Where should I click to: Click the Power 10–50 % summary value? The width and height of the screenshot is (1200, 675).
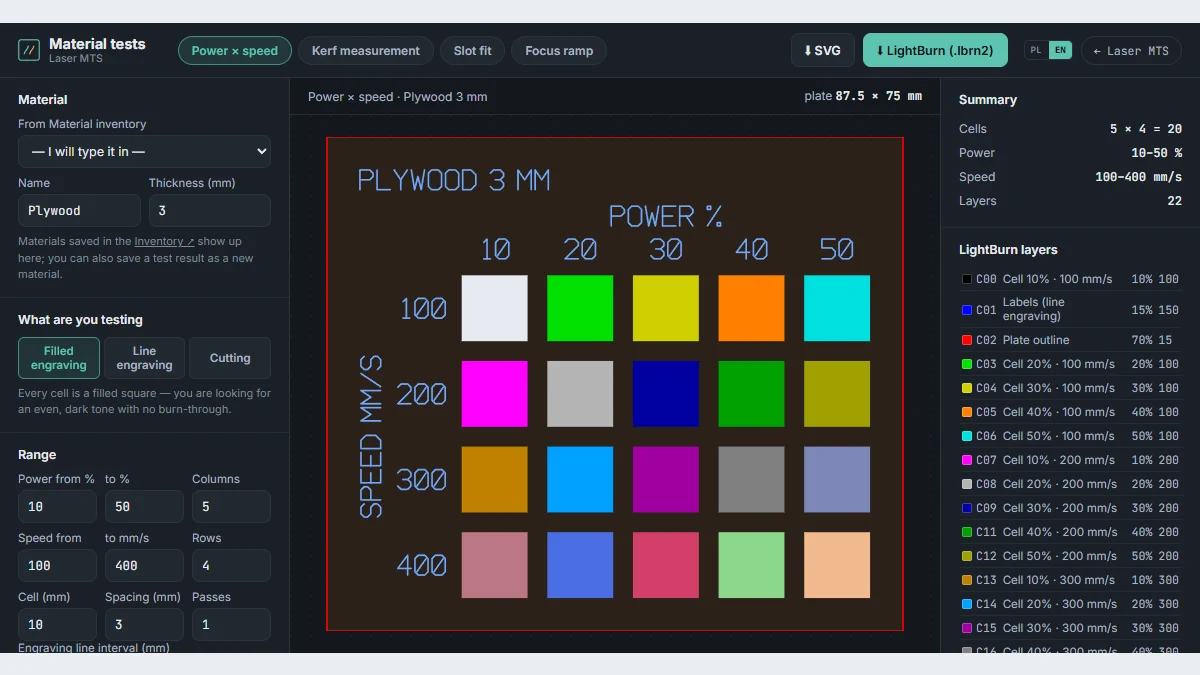pyautogui.click(x=1156, y=153)
